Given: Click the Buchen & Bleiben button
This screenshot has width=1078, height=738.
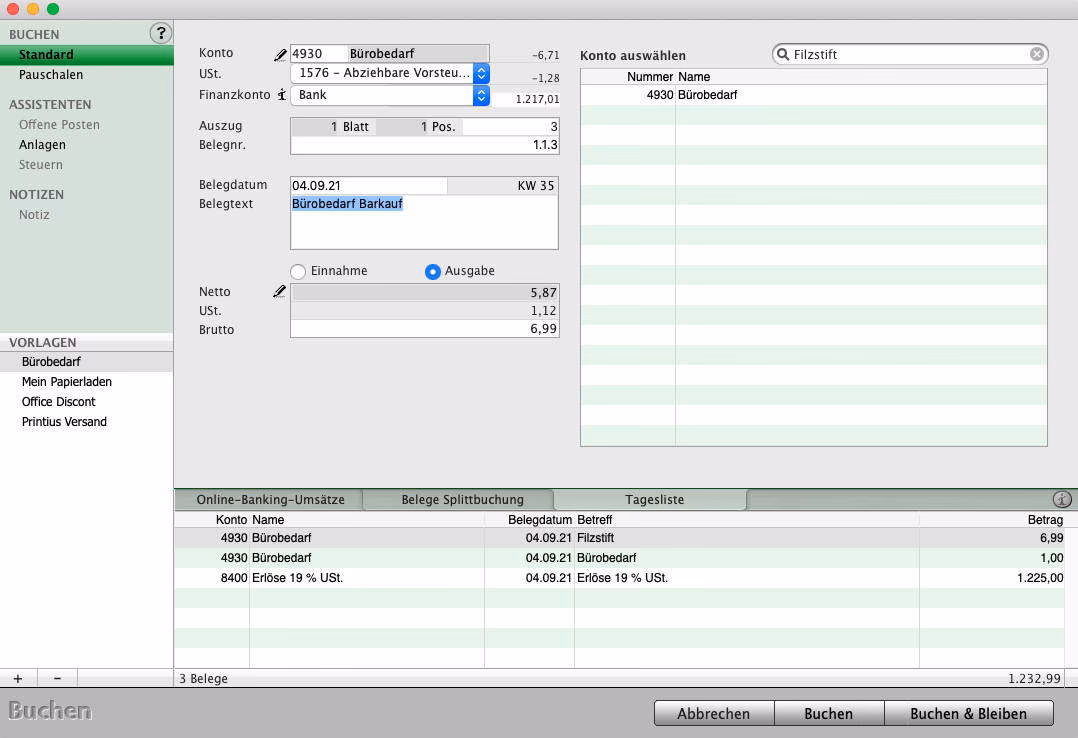Looking at the screenshot, I should tap(968, 713).
